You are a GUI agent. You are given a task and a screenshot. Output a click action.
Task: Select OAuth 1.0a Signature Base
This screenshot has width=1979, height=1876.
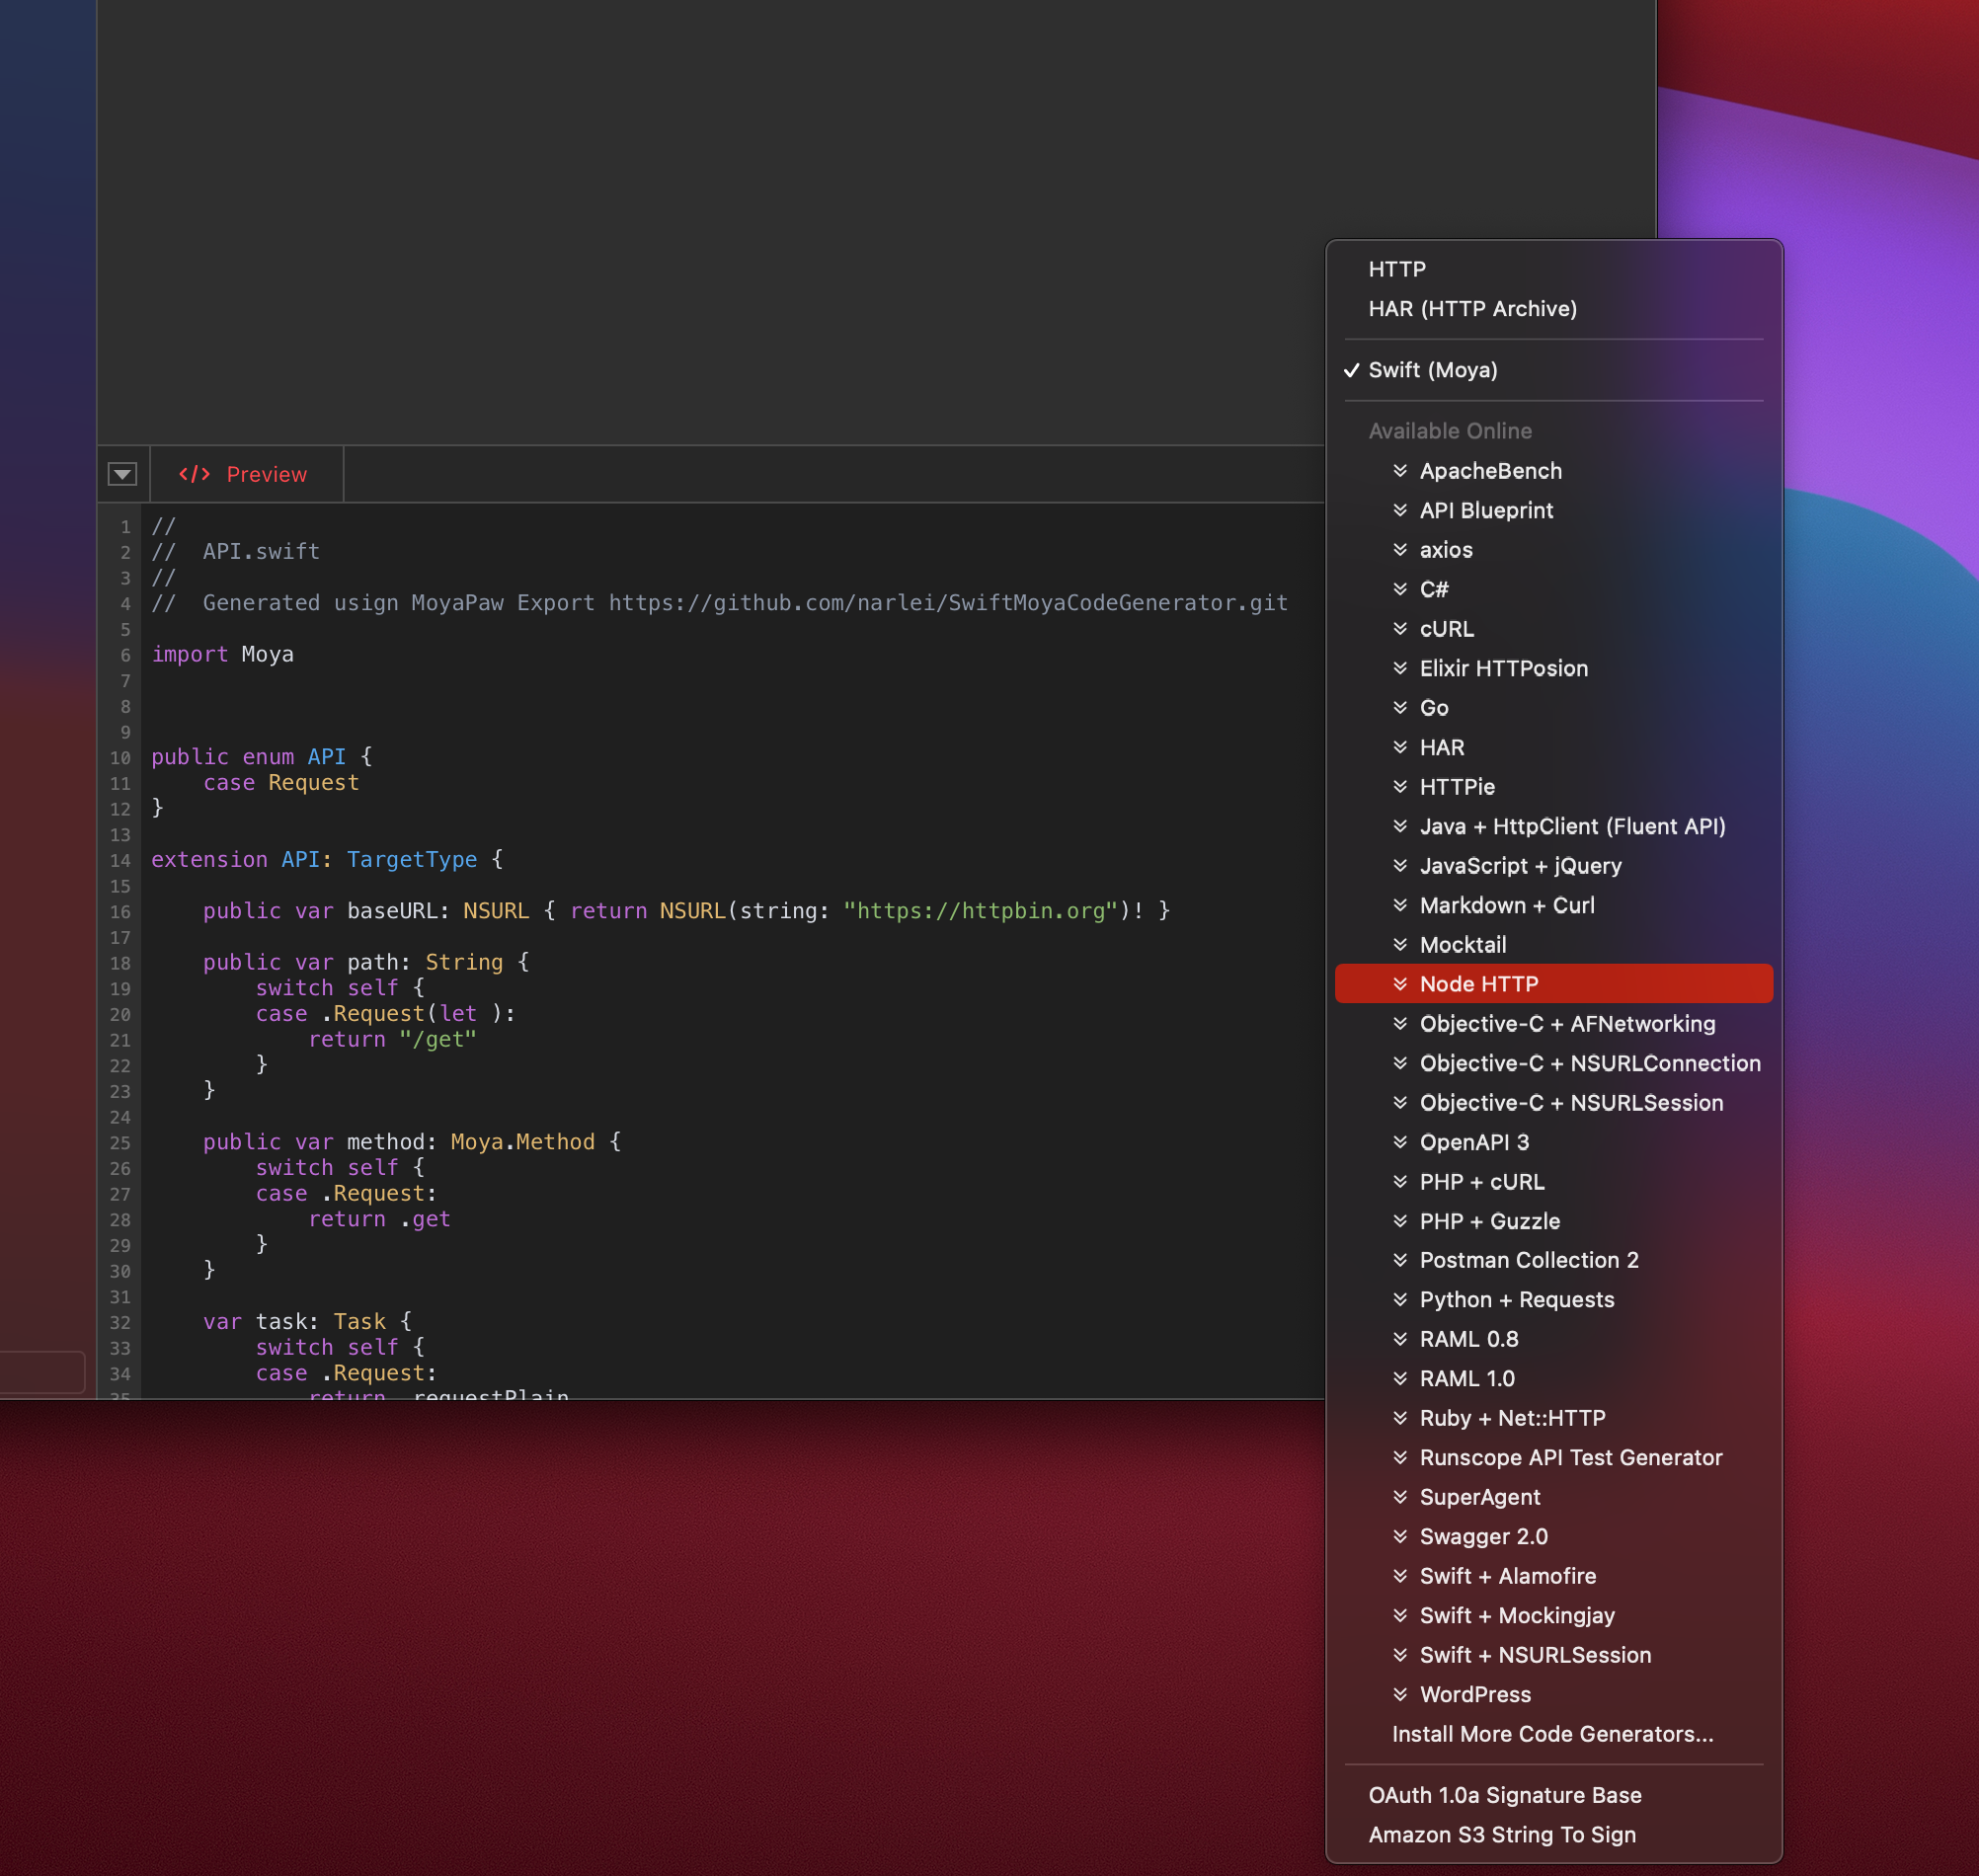(1504, 1795)
